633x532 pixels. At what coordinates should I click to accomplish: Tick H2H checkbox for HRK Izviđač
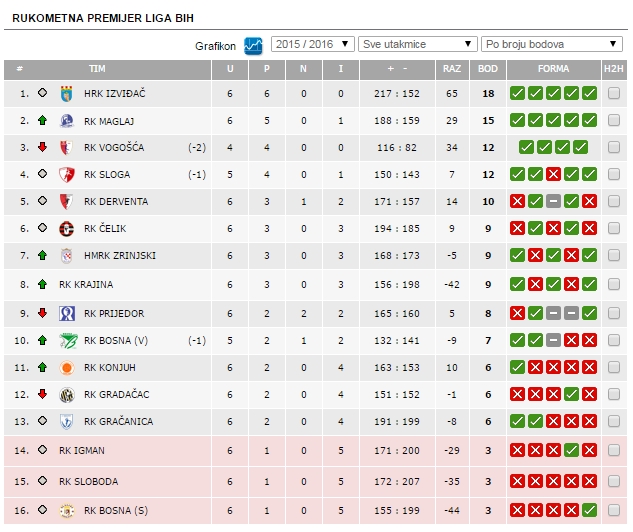[x=614, y=93]
